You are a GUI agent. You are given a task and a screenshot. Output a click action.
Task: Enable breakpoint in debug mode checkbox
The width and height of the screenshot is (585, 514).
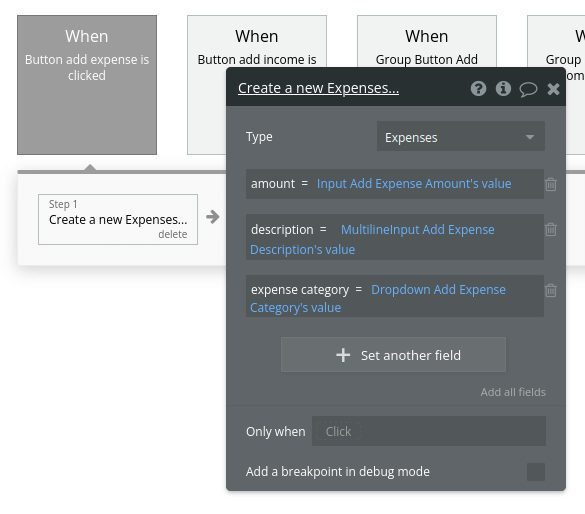[536, 472]
